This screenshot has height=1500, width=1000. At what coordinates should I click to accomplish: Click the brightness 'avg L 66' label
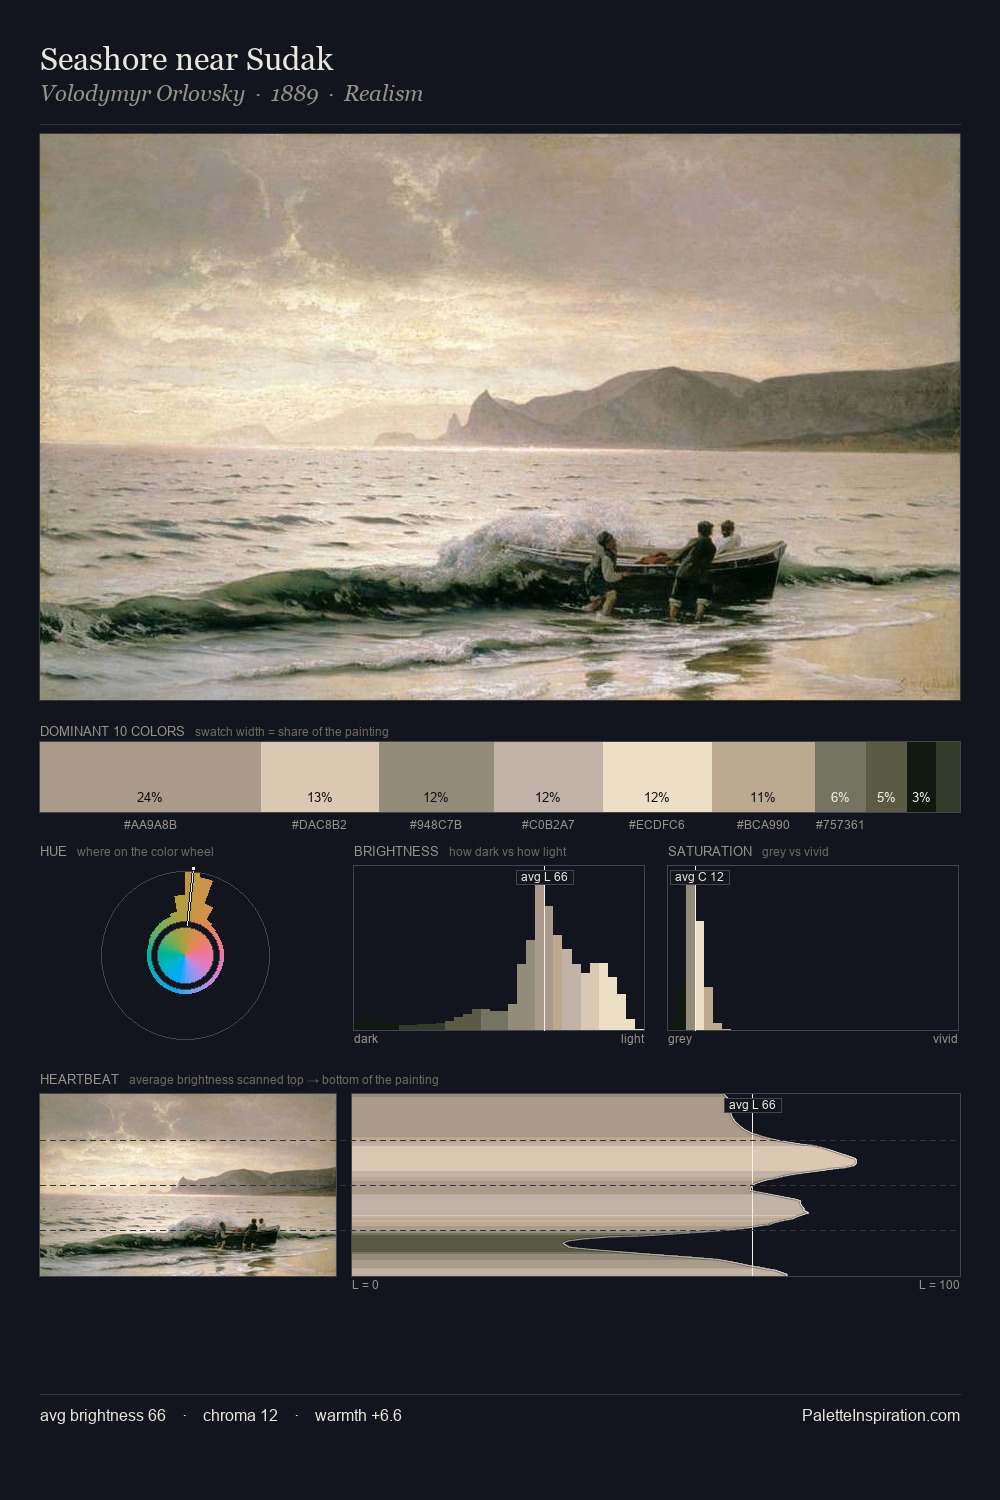(x=544, y=877)
